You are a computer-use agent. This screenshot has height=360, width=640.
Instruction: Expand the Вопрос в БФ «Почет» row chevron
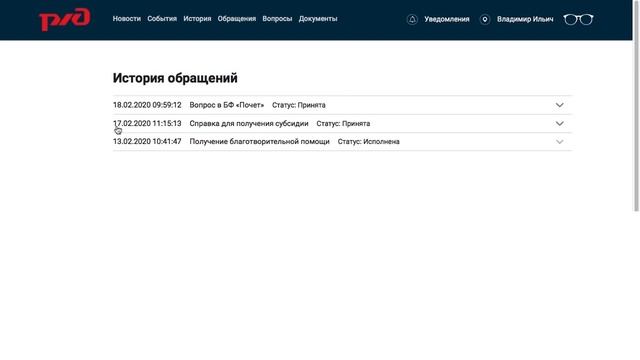[560, 105]
